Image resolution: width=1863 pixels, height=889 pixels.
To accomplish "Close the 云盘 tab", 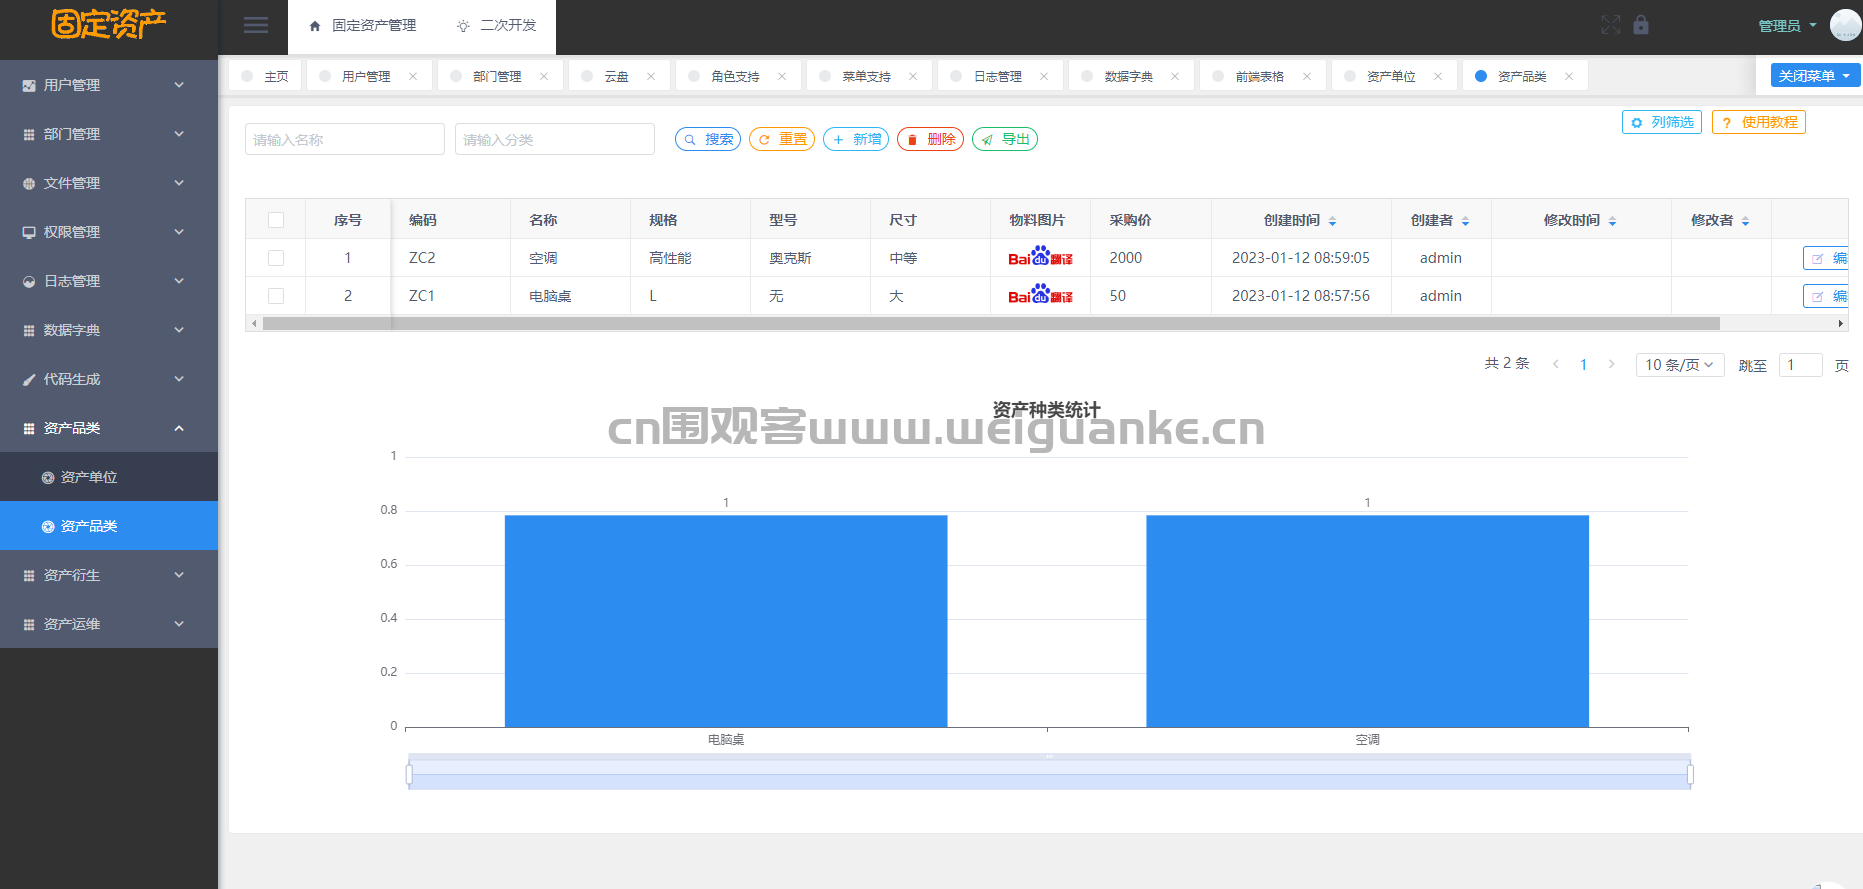I will tap(651, 76).
